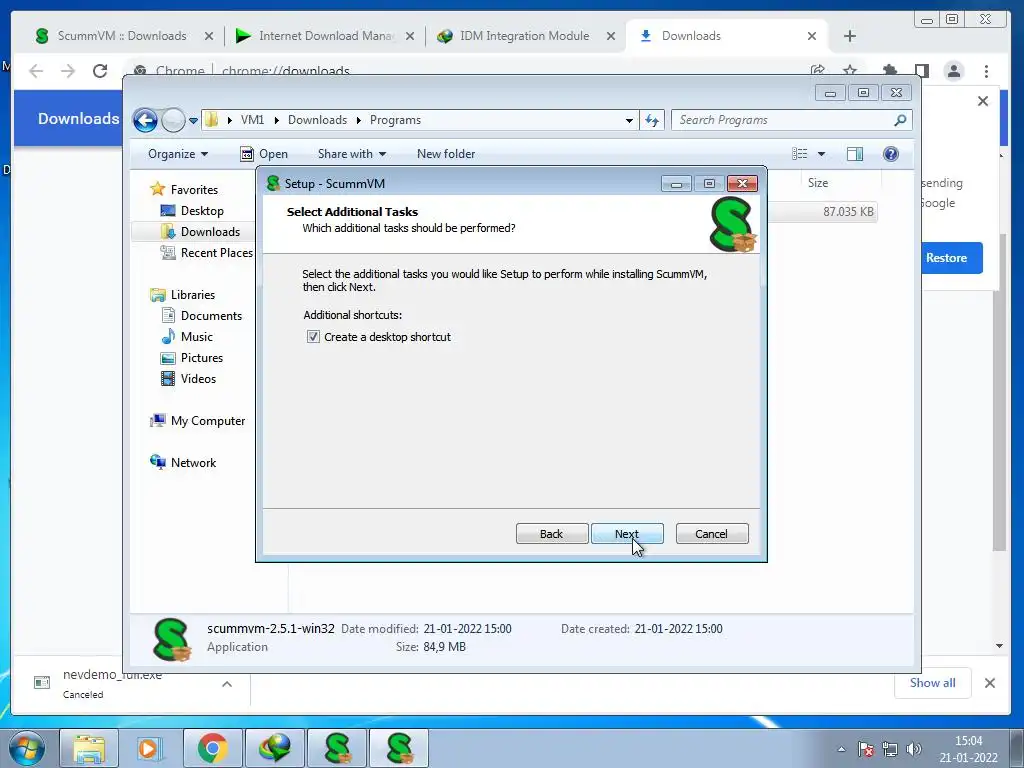
Task: Expand the Share with menu
Action: [351, 154]
